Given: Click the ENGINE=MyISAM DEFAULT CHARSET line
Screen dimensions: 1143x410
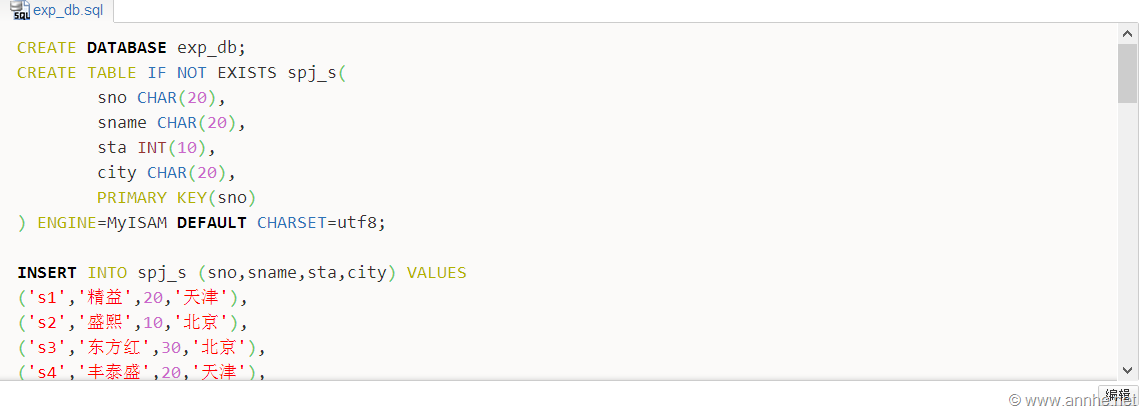Looking at the screenshot, I should 201,222.
